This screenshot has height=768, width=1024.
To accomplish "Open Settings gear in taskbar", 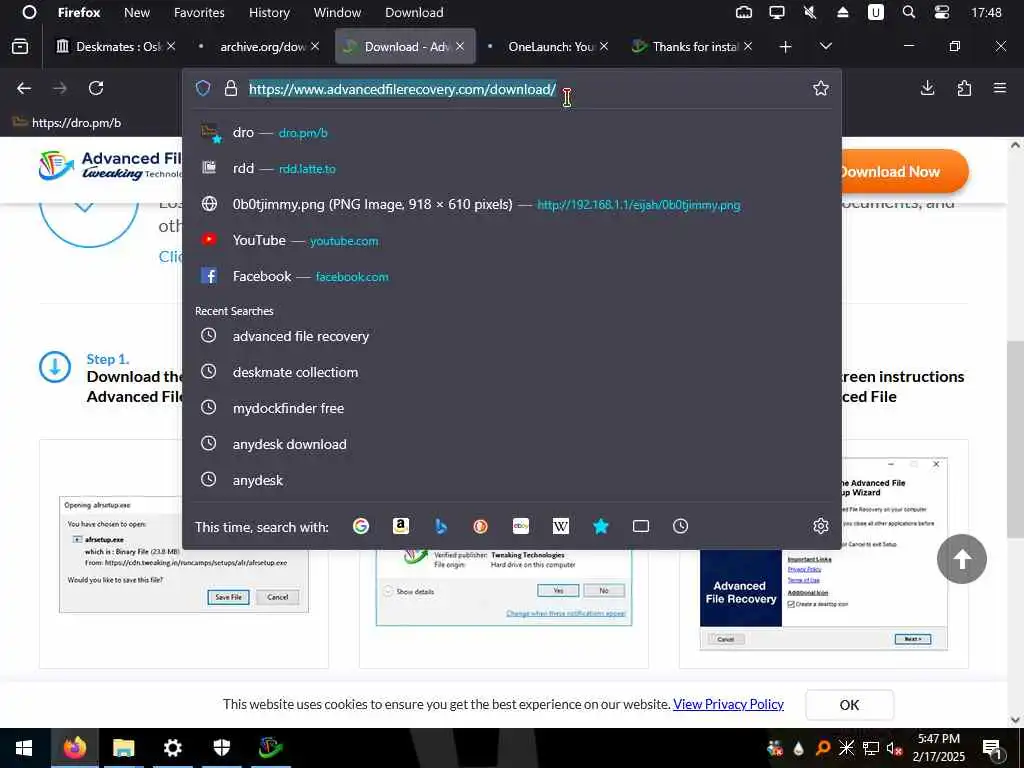I will 172,748.
